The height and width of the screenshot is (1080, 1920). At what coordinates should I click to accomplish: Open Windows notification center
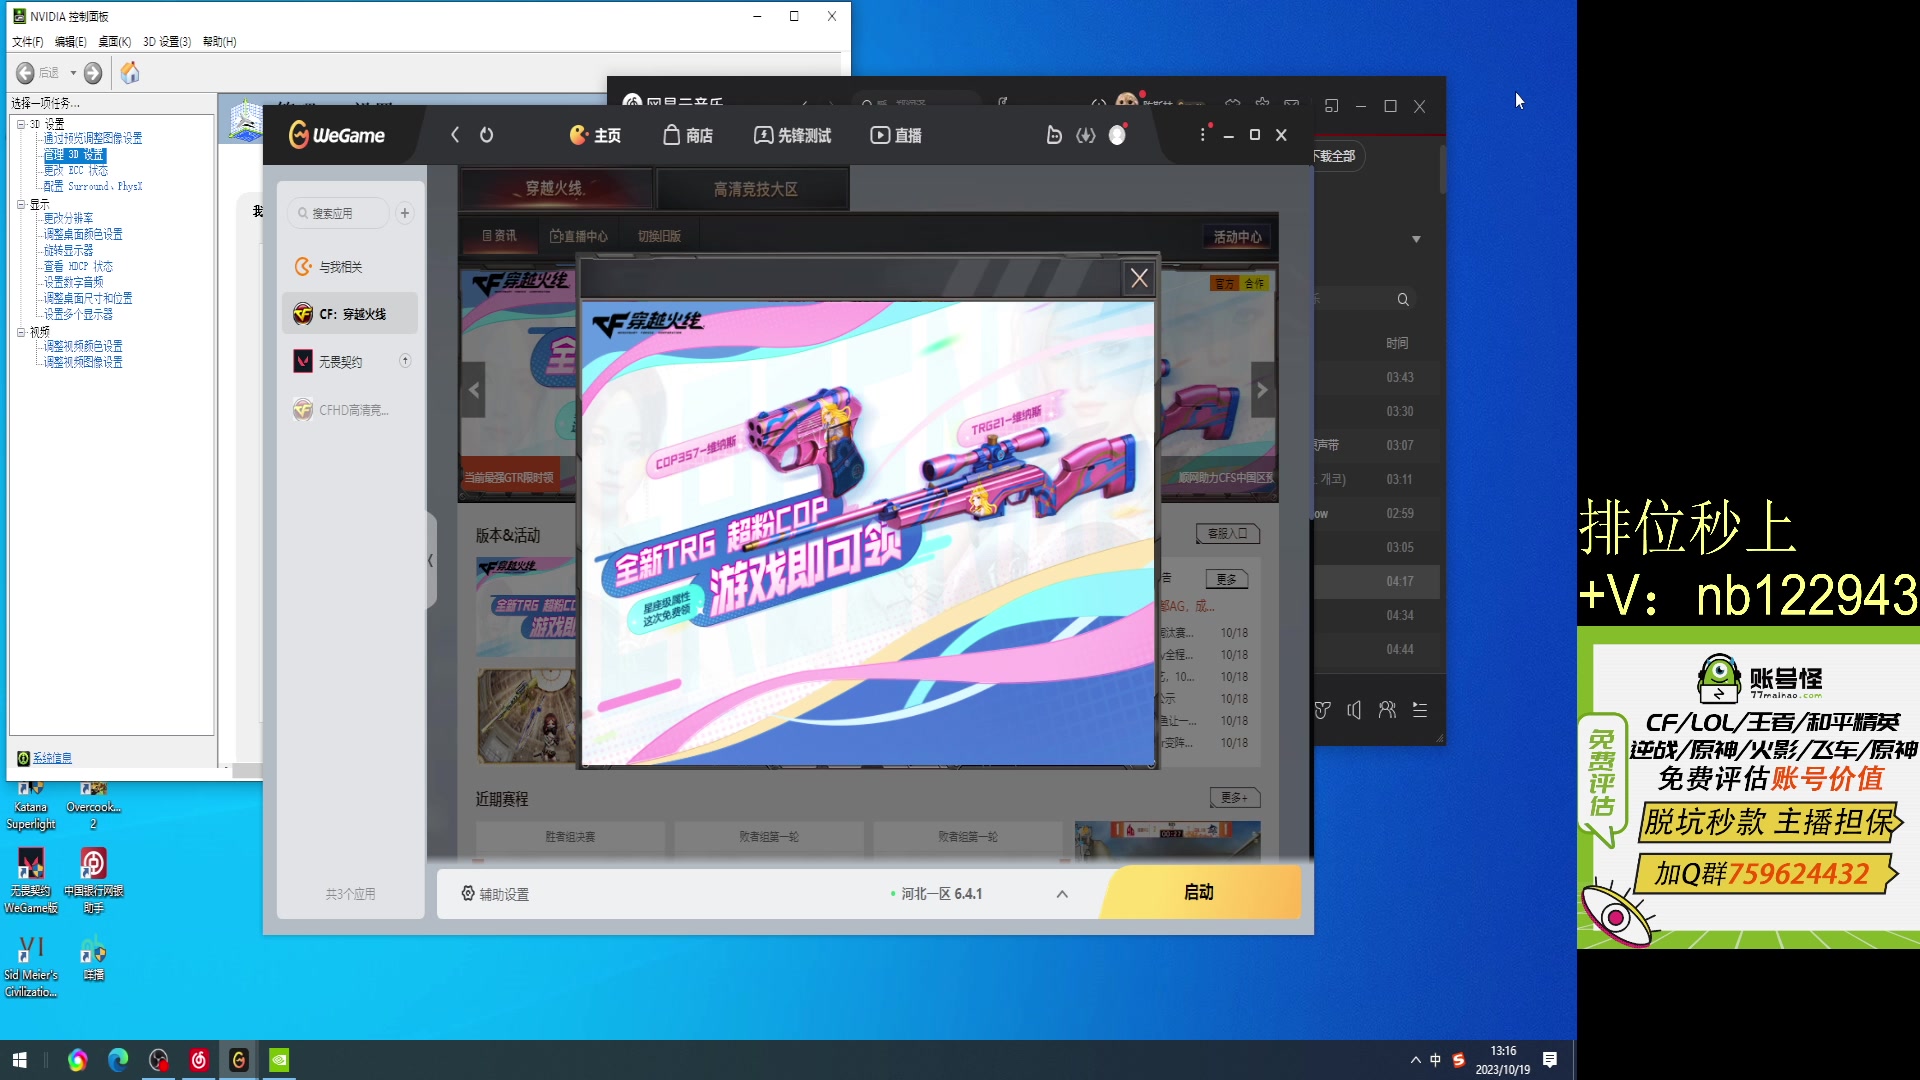[1550, 1060]
